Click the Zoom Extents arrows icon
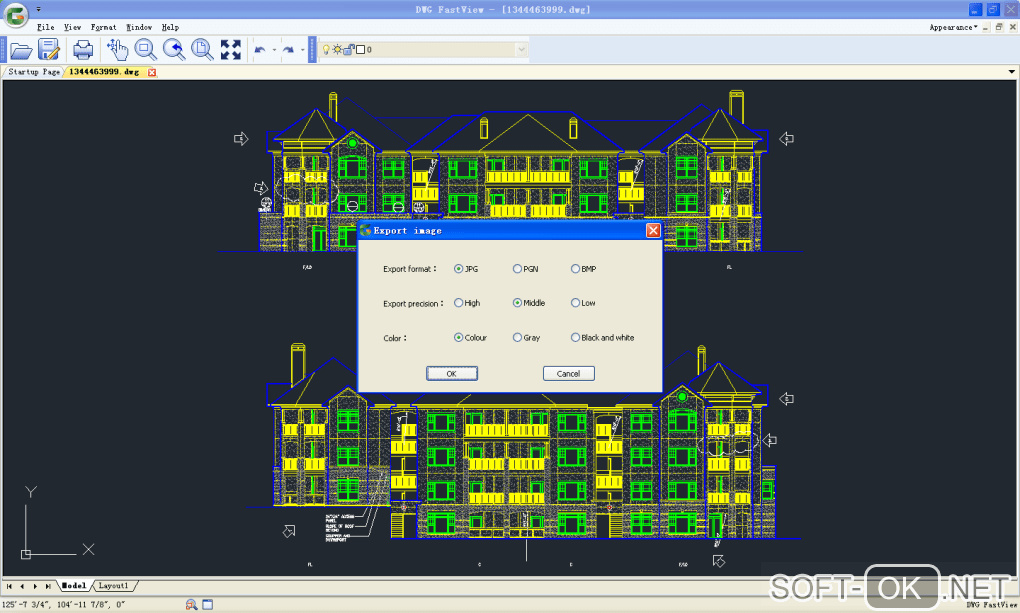 tap(230, 49)
